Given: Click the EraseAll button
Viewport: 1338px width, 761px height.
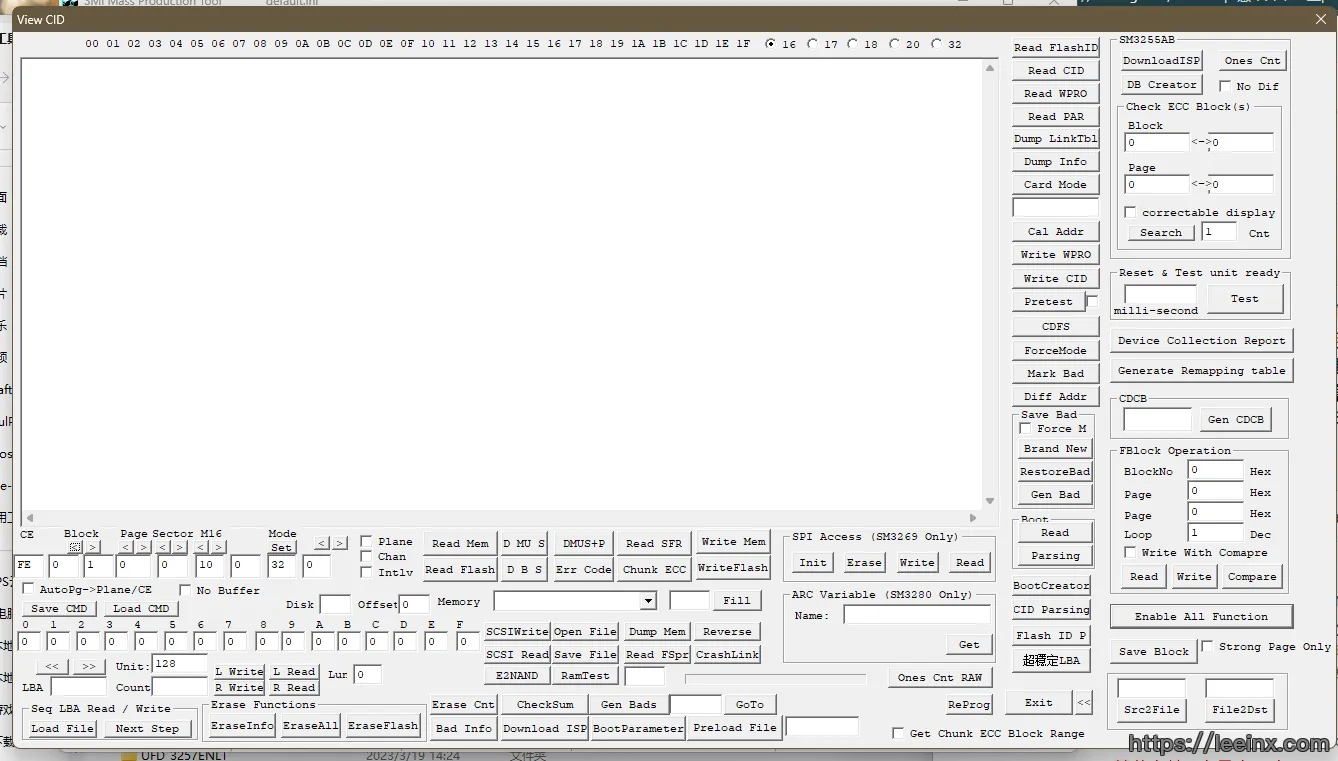Looking at the screenshot, I should click(310, 725).
